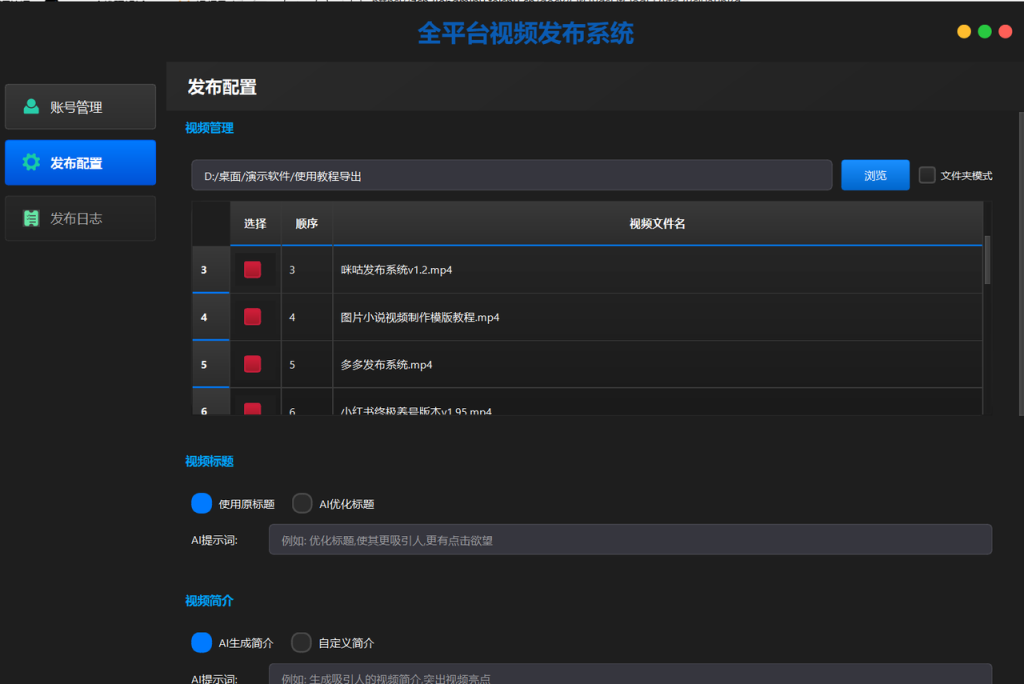Click the user icon beside 账号管理
This screenshot has width=1024, height=684.
pyautogui.click(x=31, y=106)
